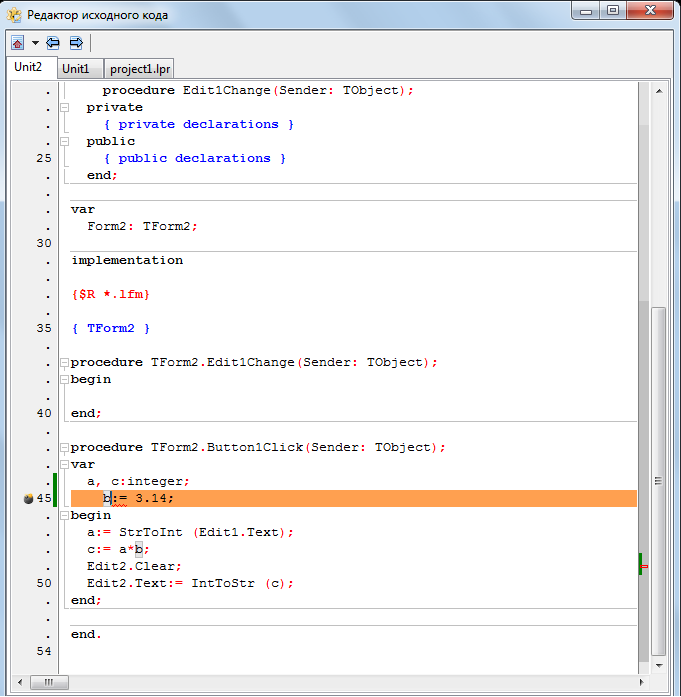Viewport: 681px width, 697px height.
Task: Collapse the var block in Button1Click
Action: point(65,464)
